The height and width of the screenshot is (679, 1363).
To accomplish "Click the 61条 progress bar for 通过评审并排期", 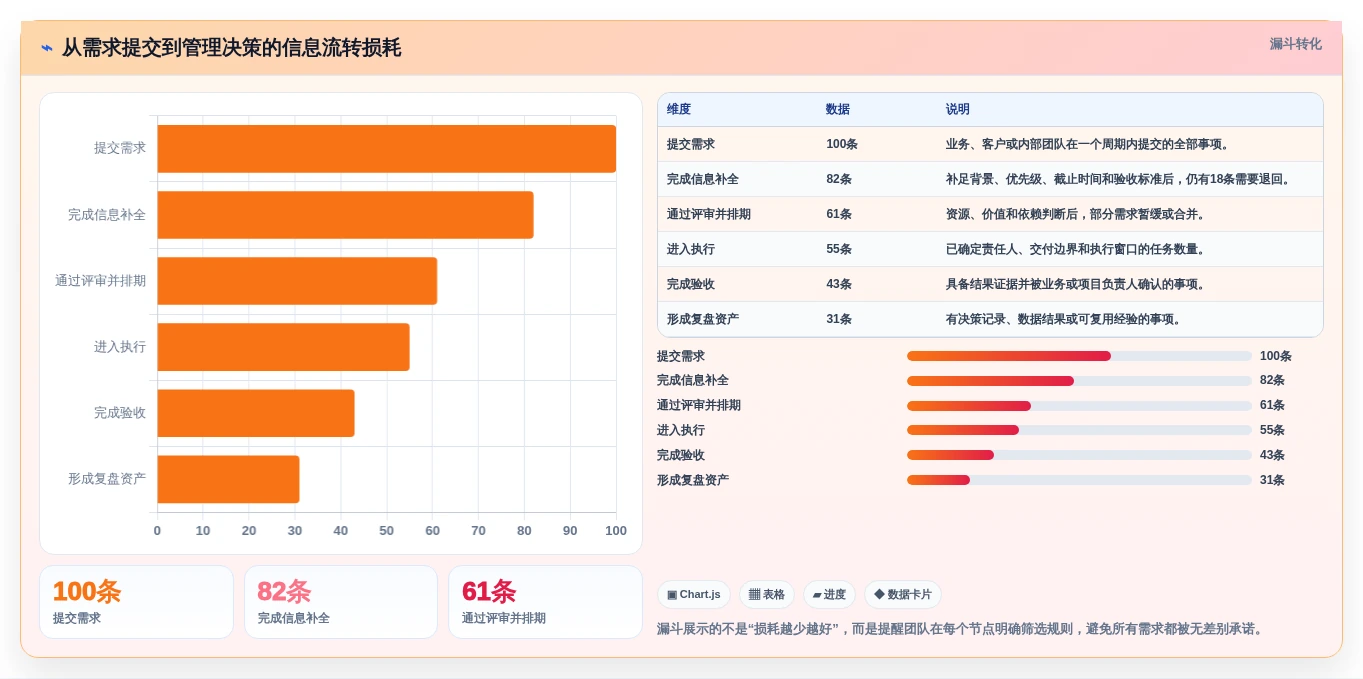I will (x=1079, y=406).
